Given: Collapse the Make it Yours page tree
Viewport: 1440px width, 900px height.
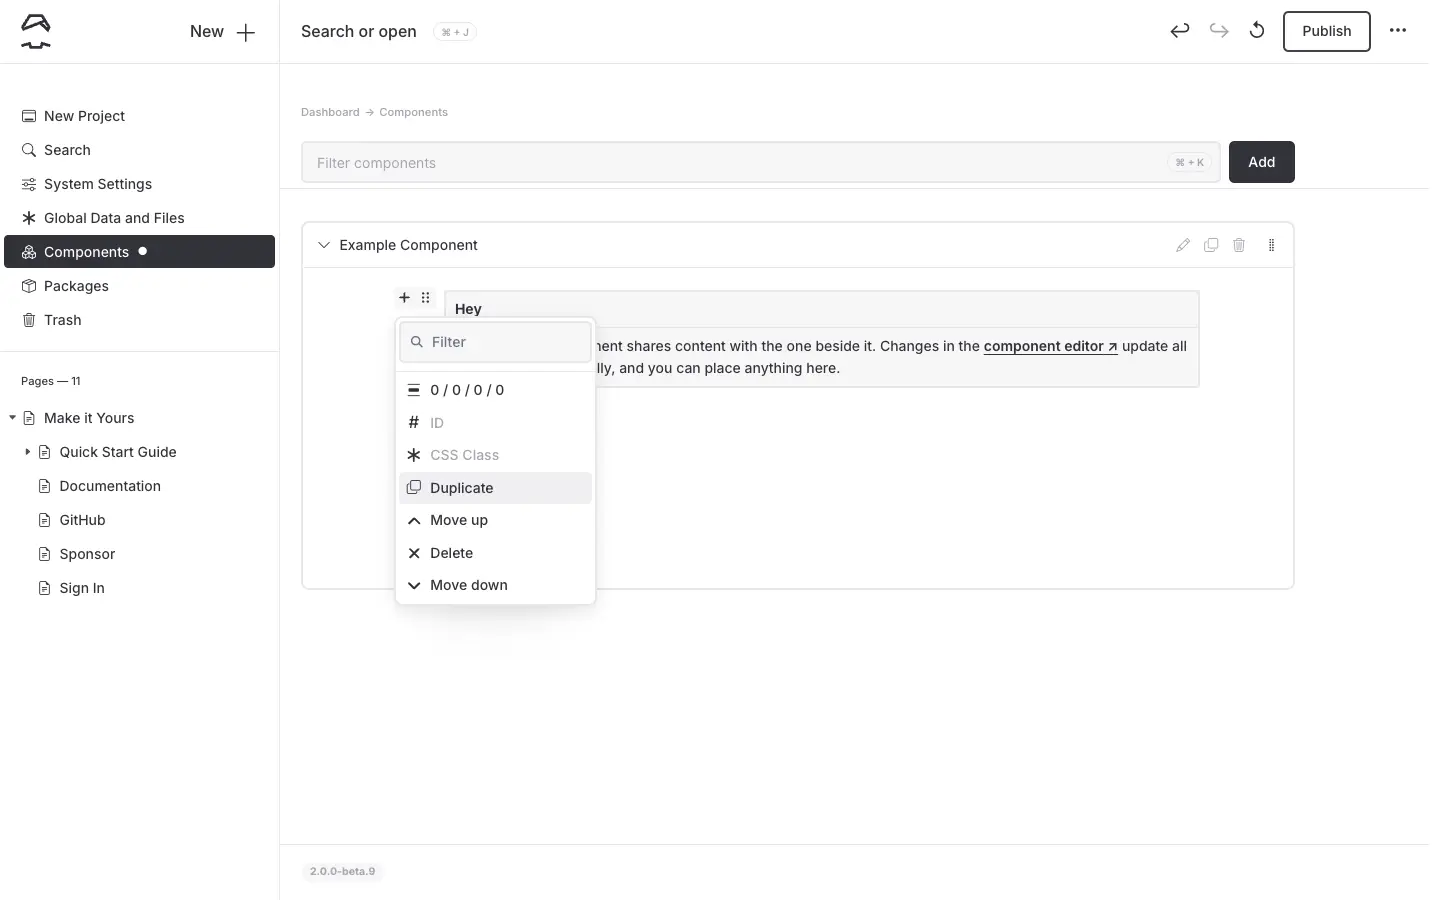Looking at the screenshot, I should 12,418.
